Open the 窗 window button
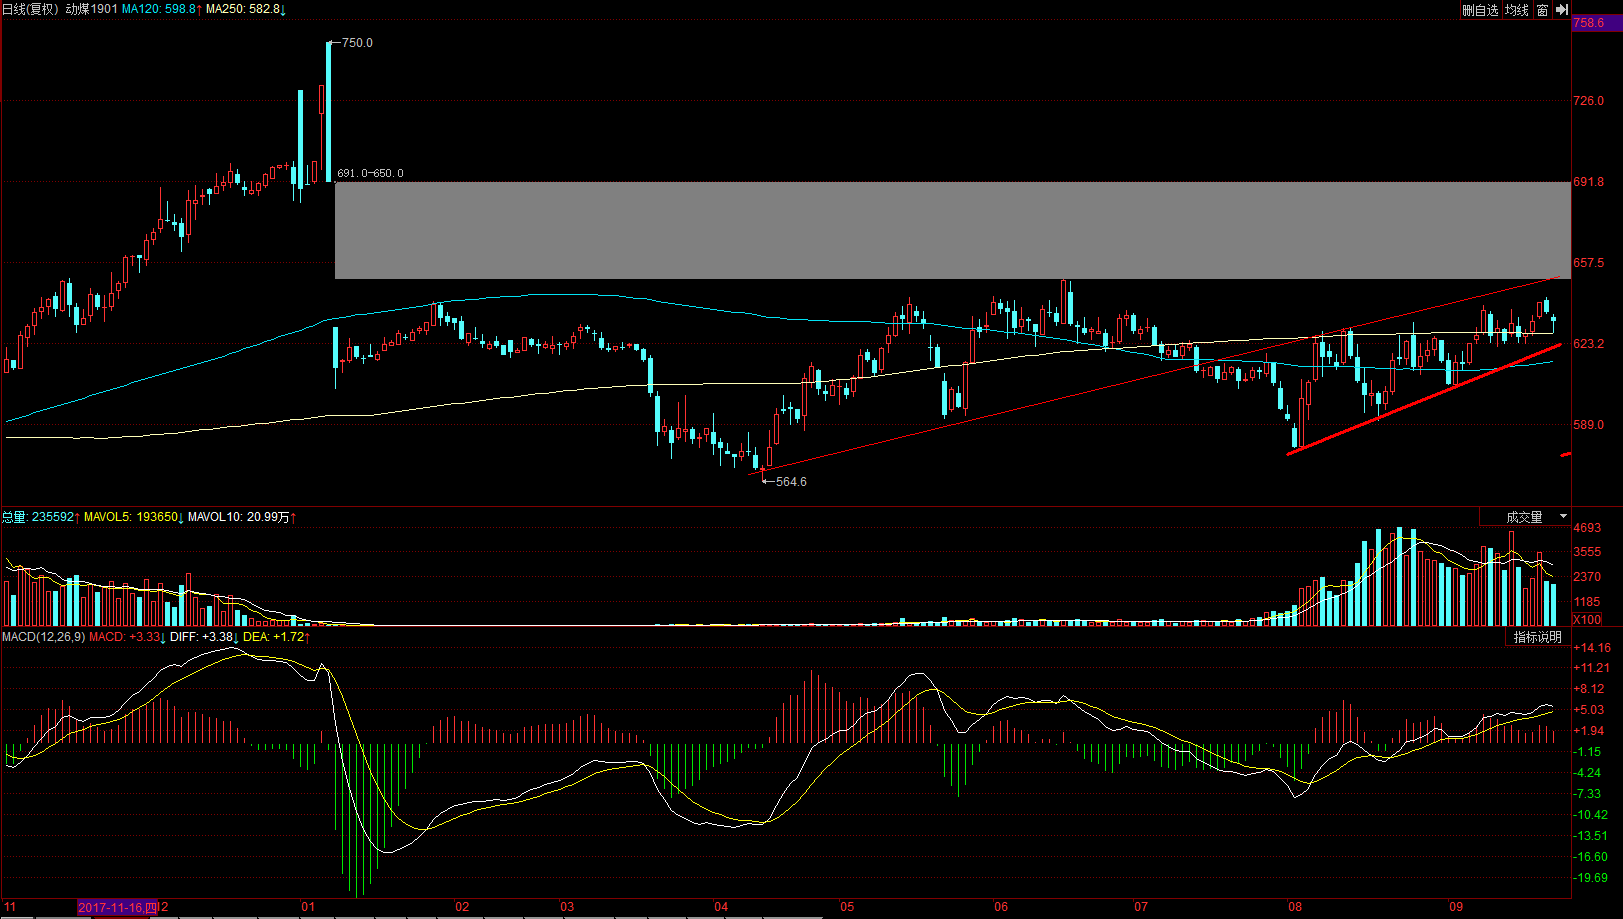The height and width of the screenshot is (919, 1623). (x=1542, y=10)
